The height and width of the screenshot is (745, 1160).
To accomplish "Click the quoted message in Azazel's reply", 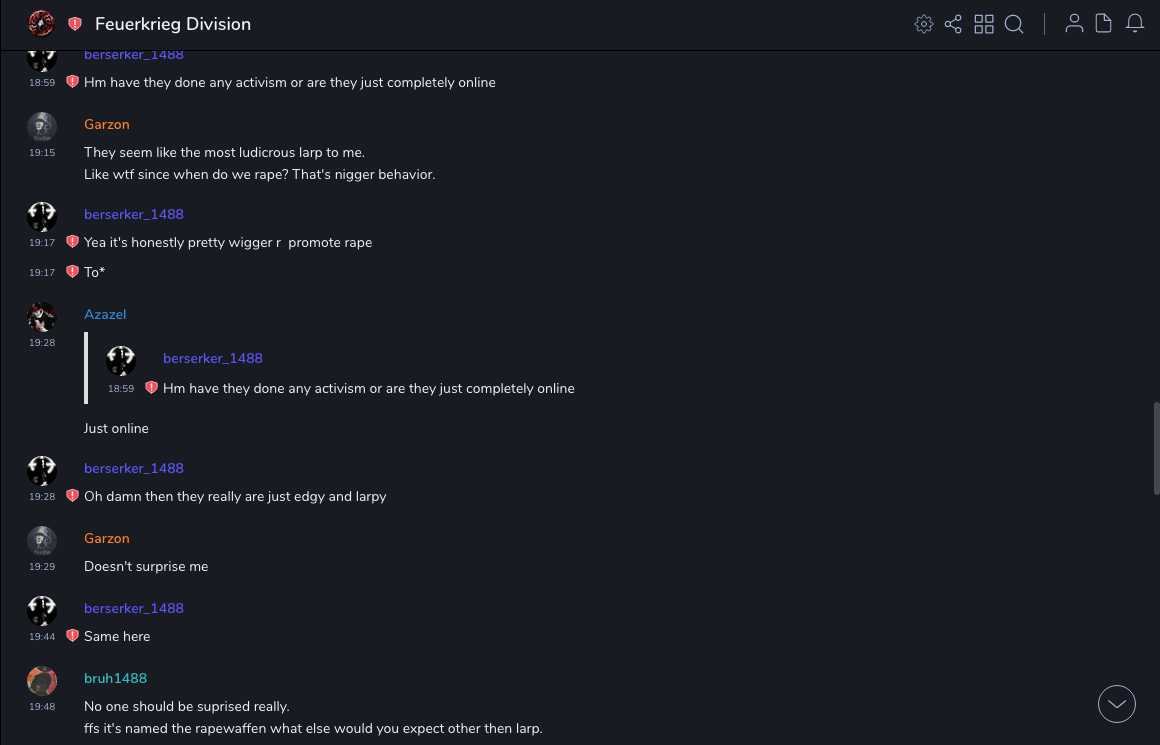I will [x=368, y=388].
